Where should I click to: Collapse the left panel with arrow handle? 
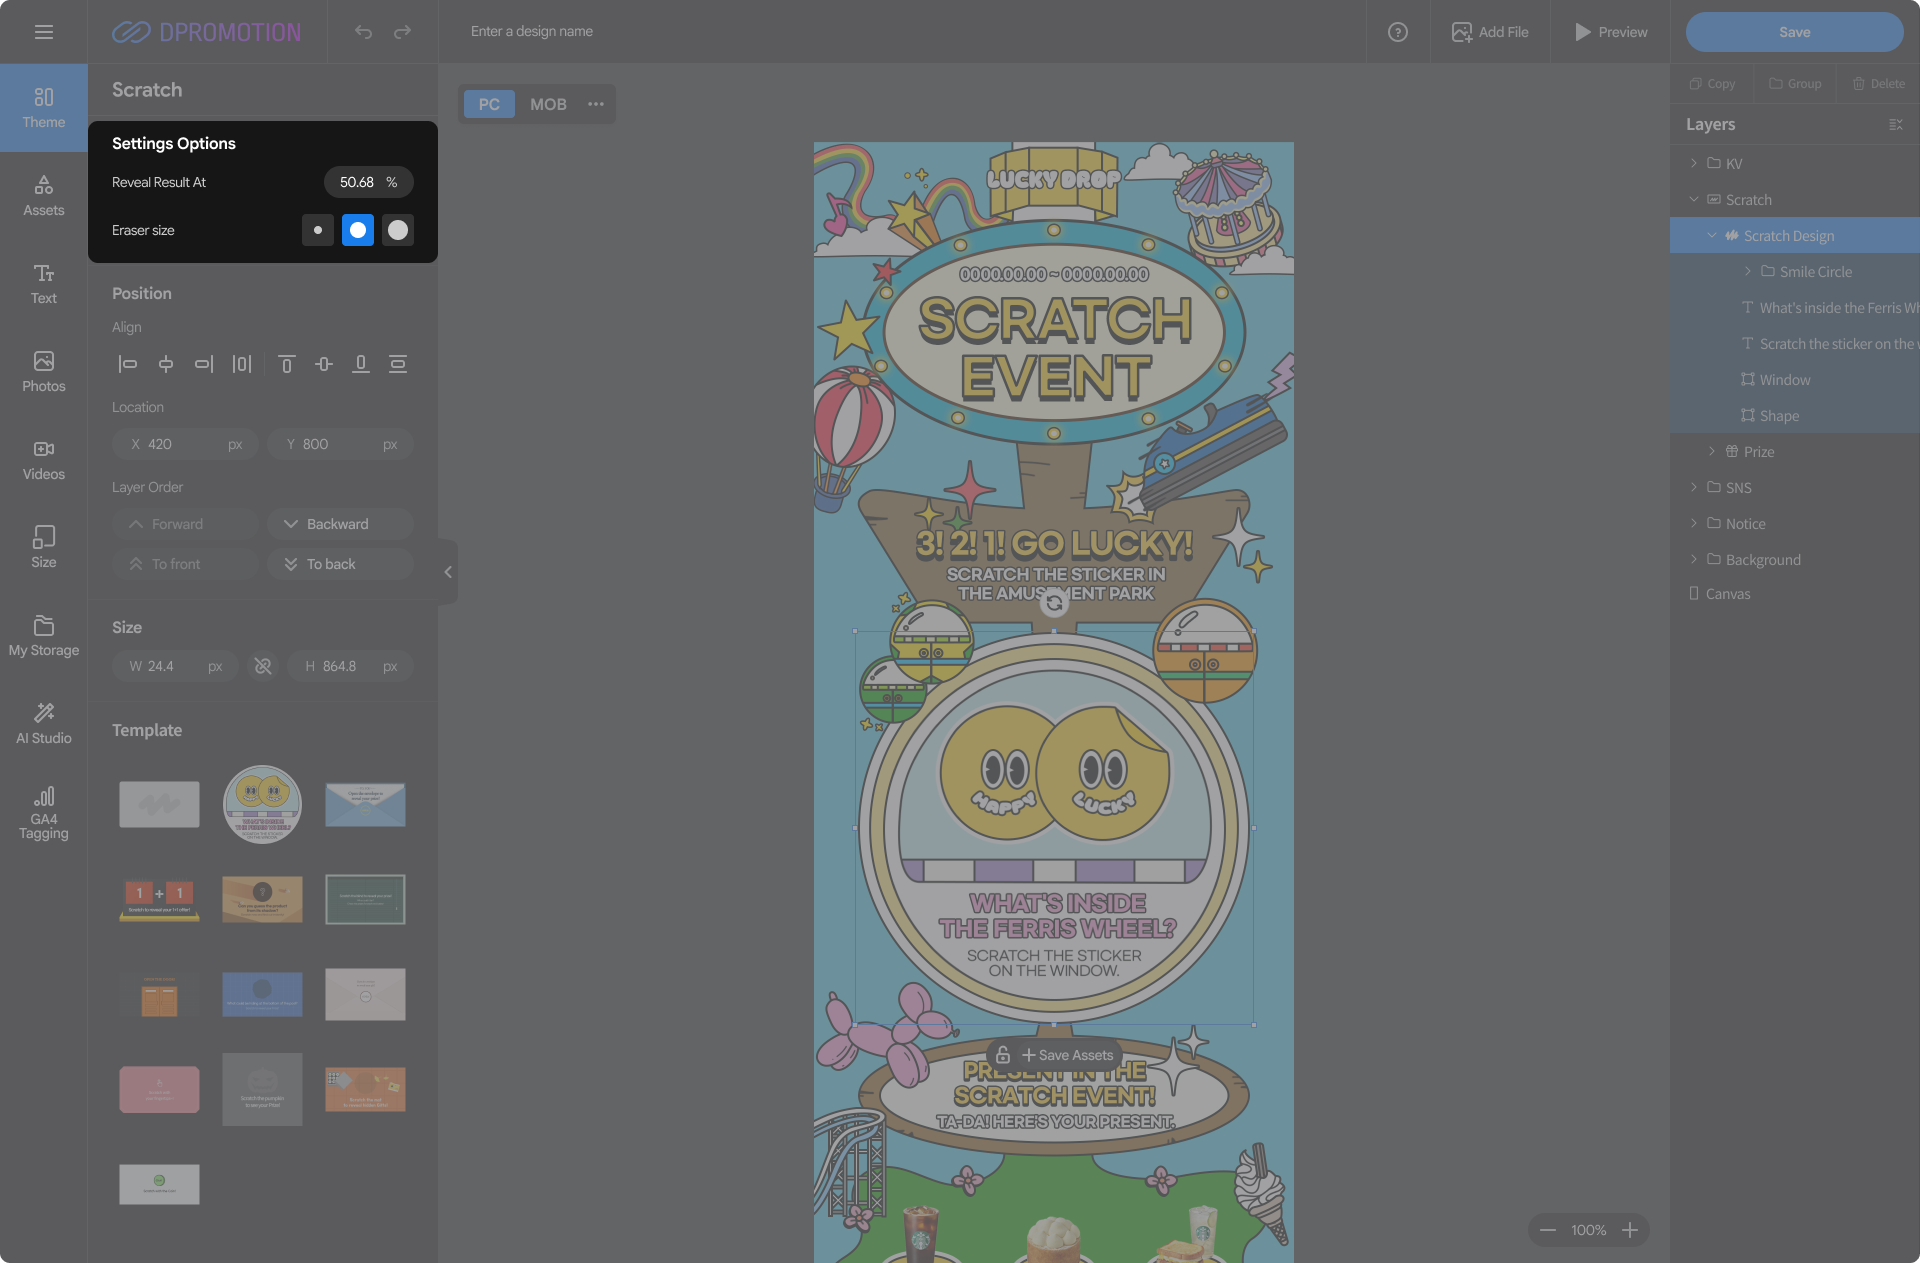coord(448,572)
